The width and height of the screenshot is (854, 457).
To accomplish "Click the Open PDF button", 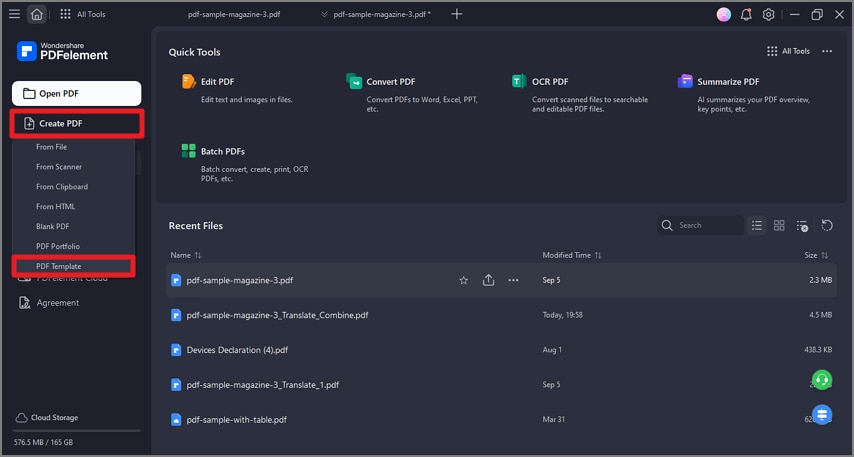I will coord(77,94).
